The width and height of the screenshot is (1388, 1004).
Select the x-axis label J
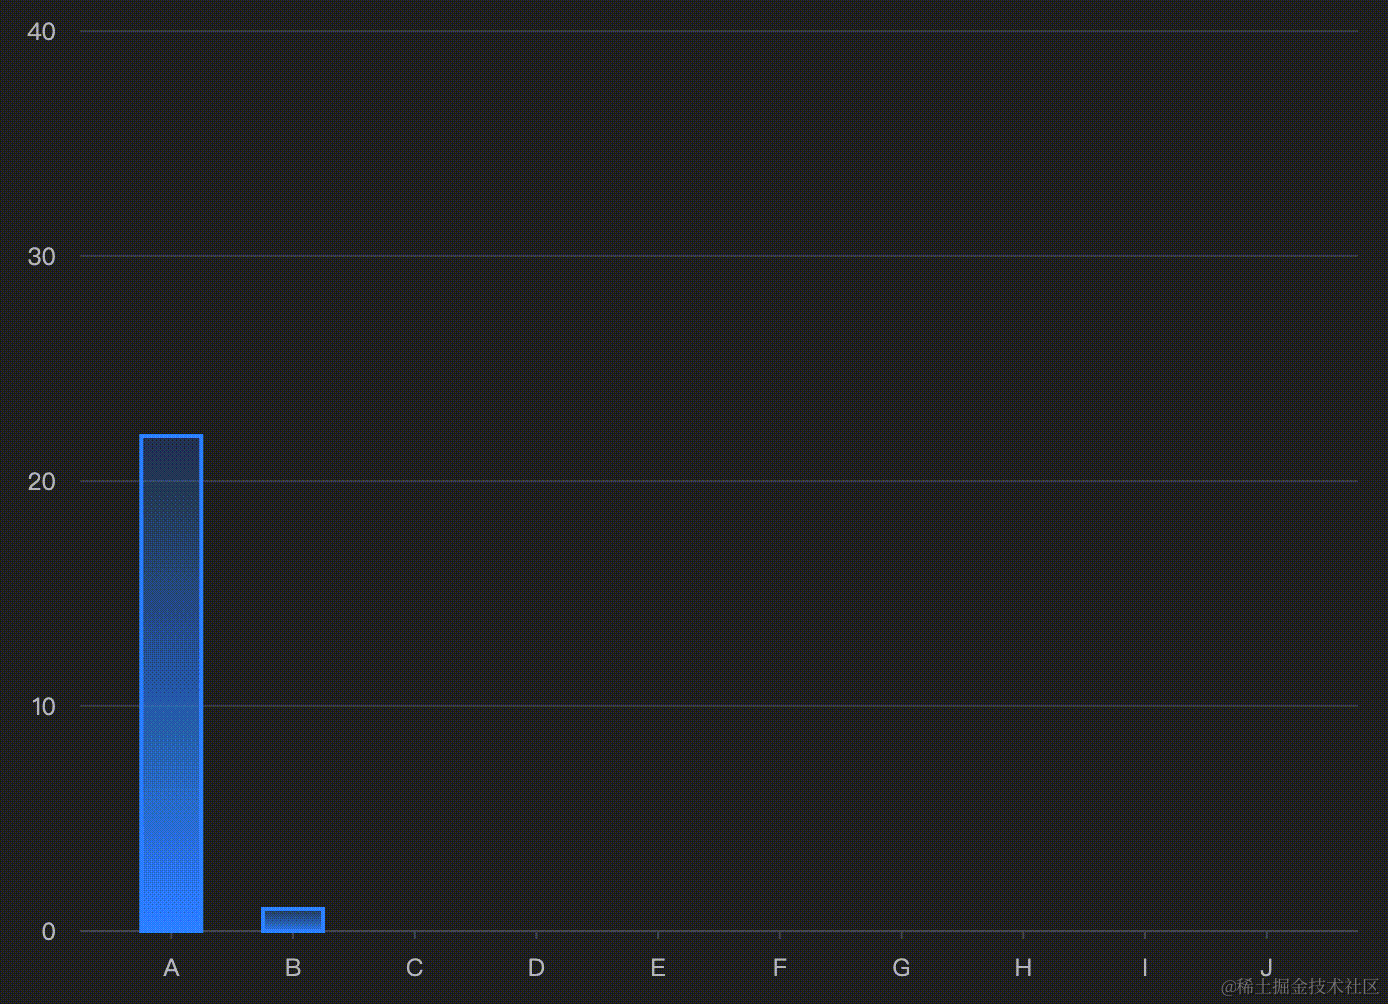coord(1266,968)
